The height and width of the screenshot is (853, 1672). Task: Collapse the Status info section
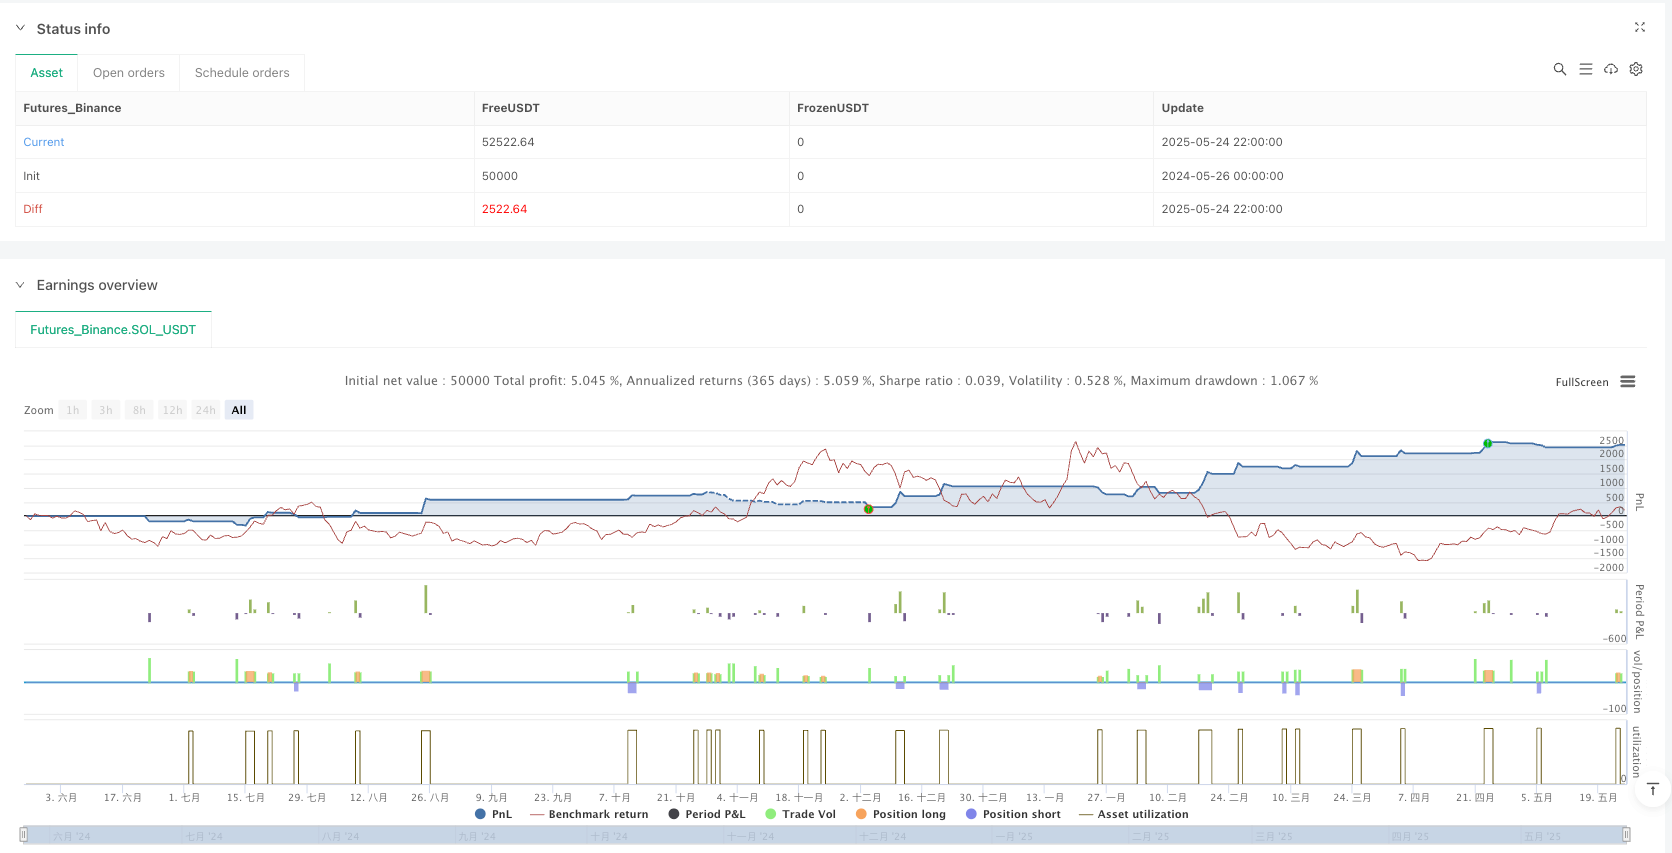click(x=20, y=28)
